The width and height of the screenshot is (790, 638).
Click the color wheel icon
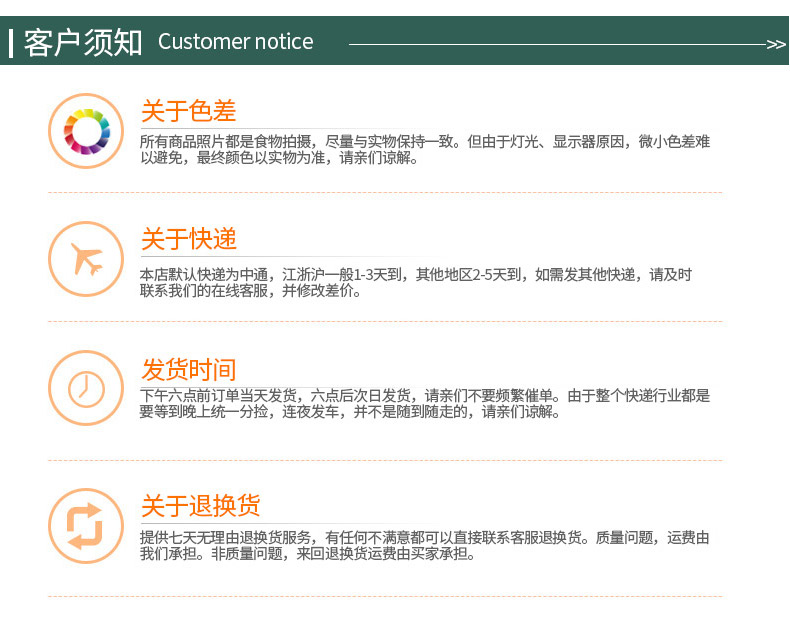86,131
